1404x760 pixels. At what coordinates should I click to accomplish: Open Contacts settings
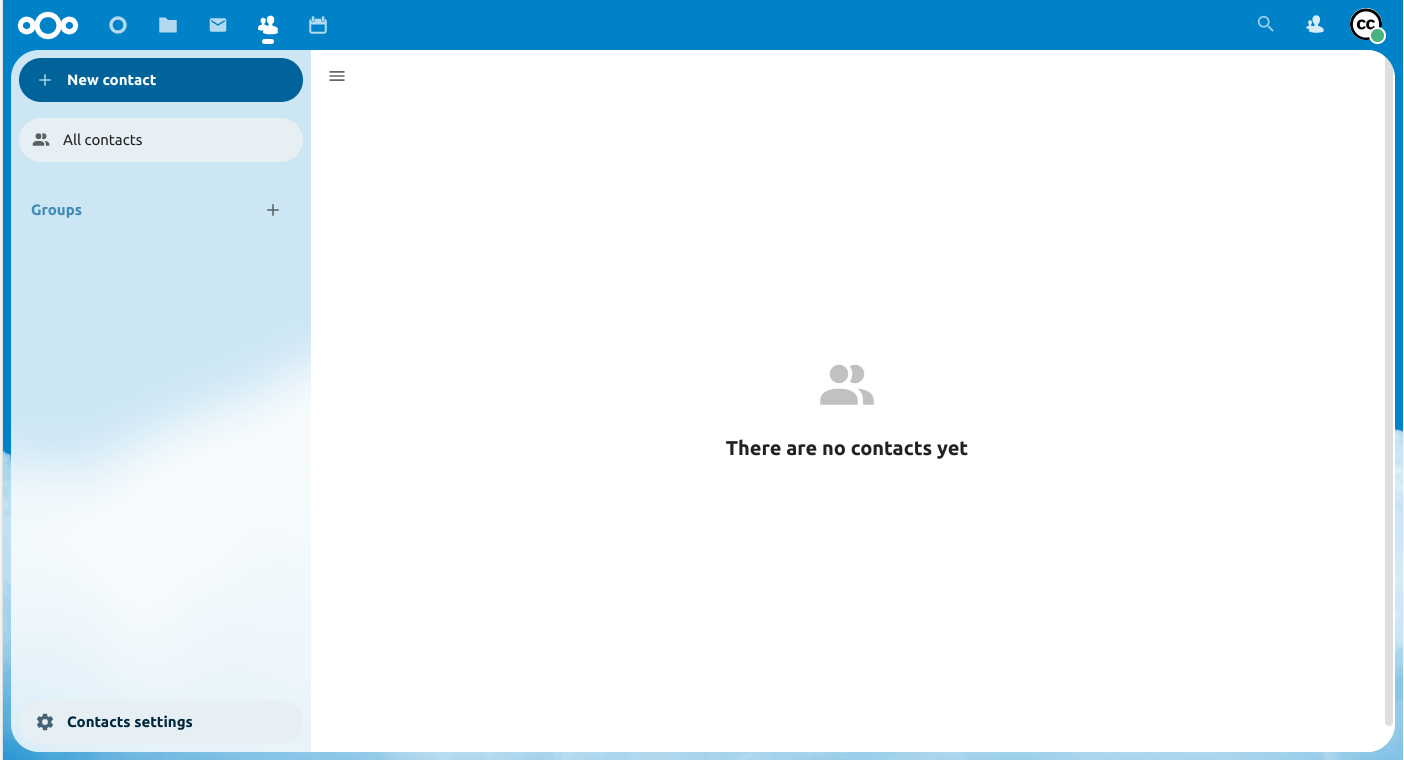(x=129, y=721)
